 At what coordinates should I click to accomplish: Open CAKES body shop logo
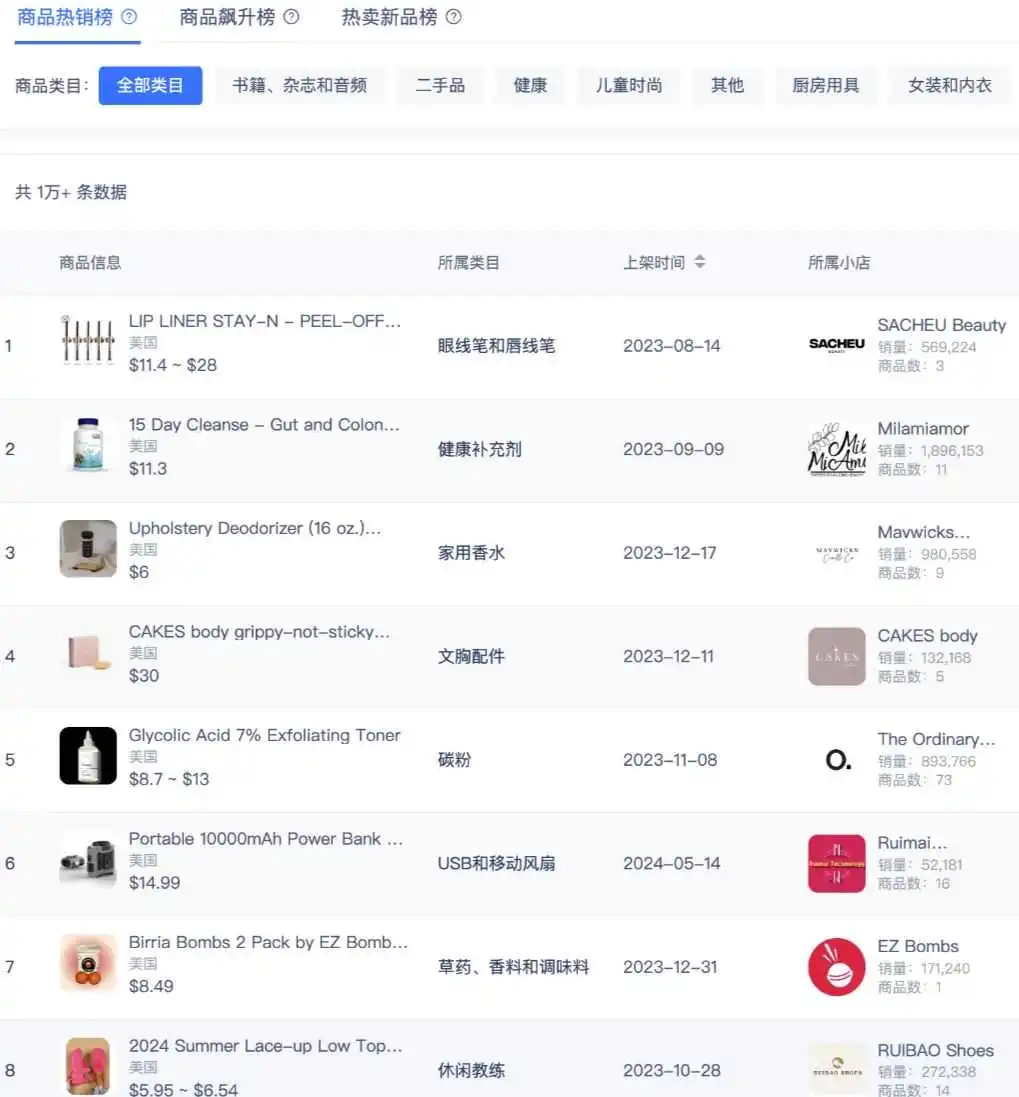pos(836,656)
